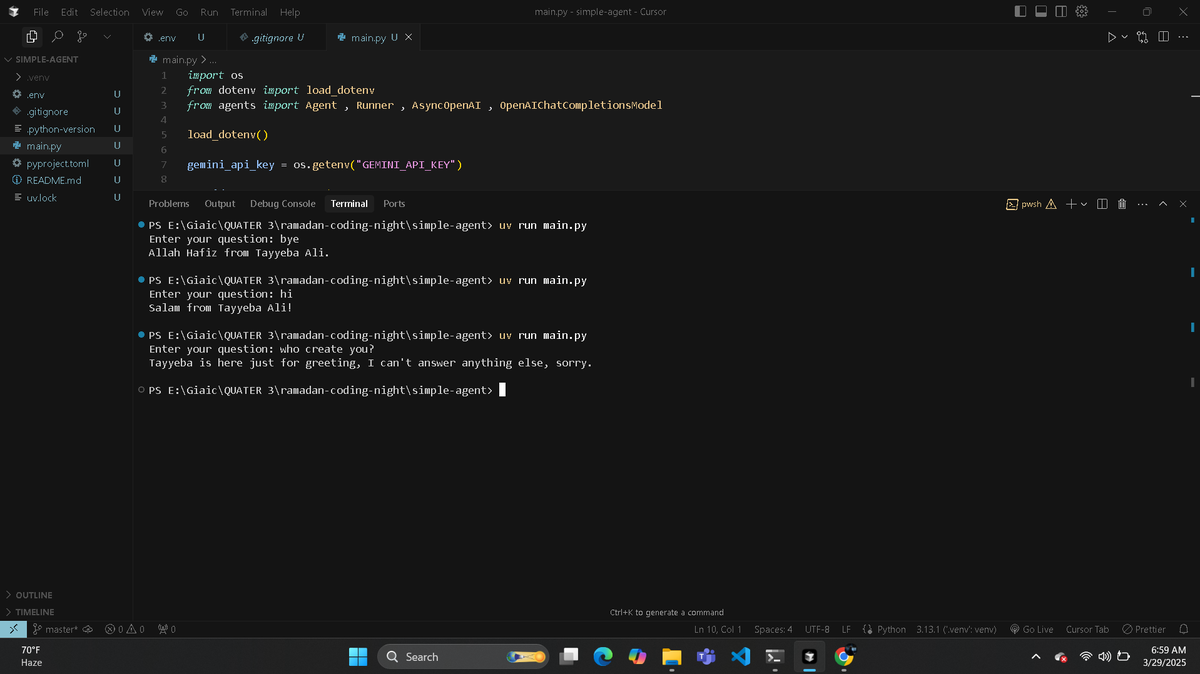Viewport: 1200px width, 674px height.
Task: Open Google Chrome from taskbar
Action: [844, 657]
